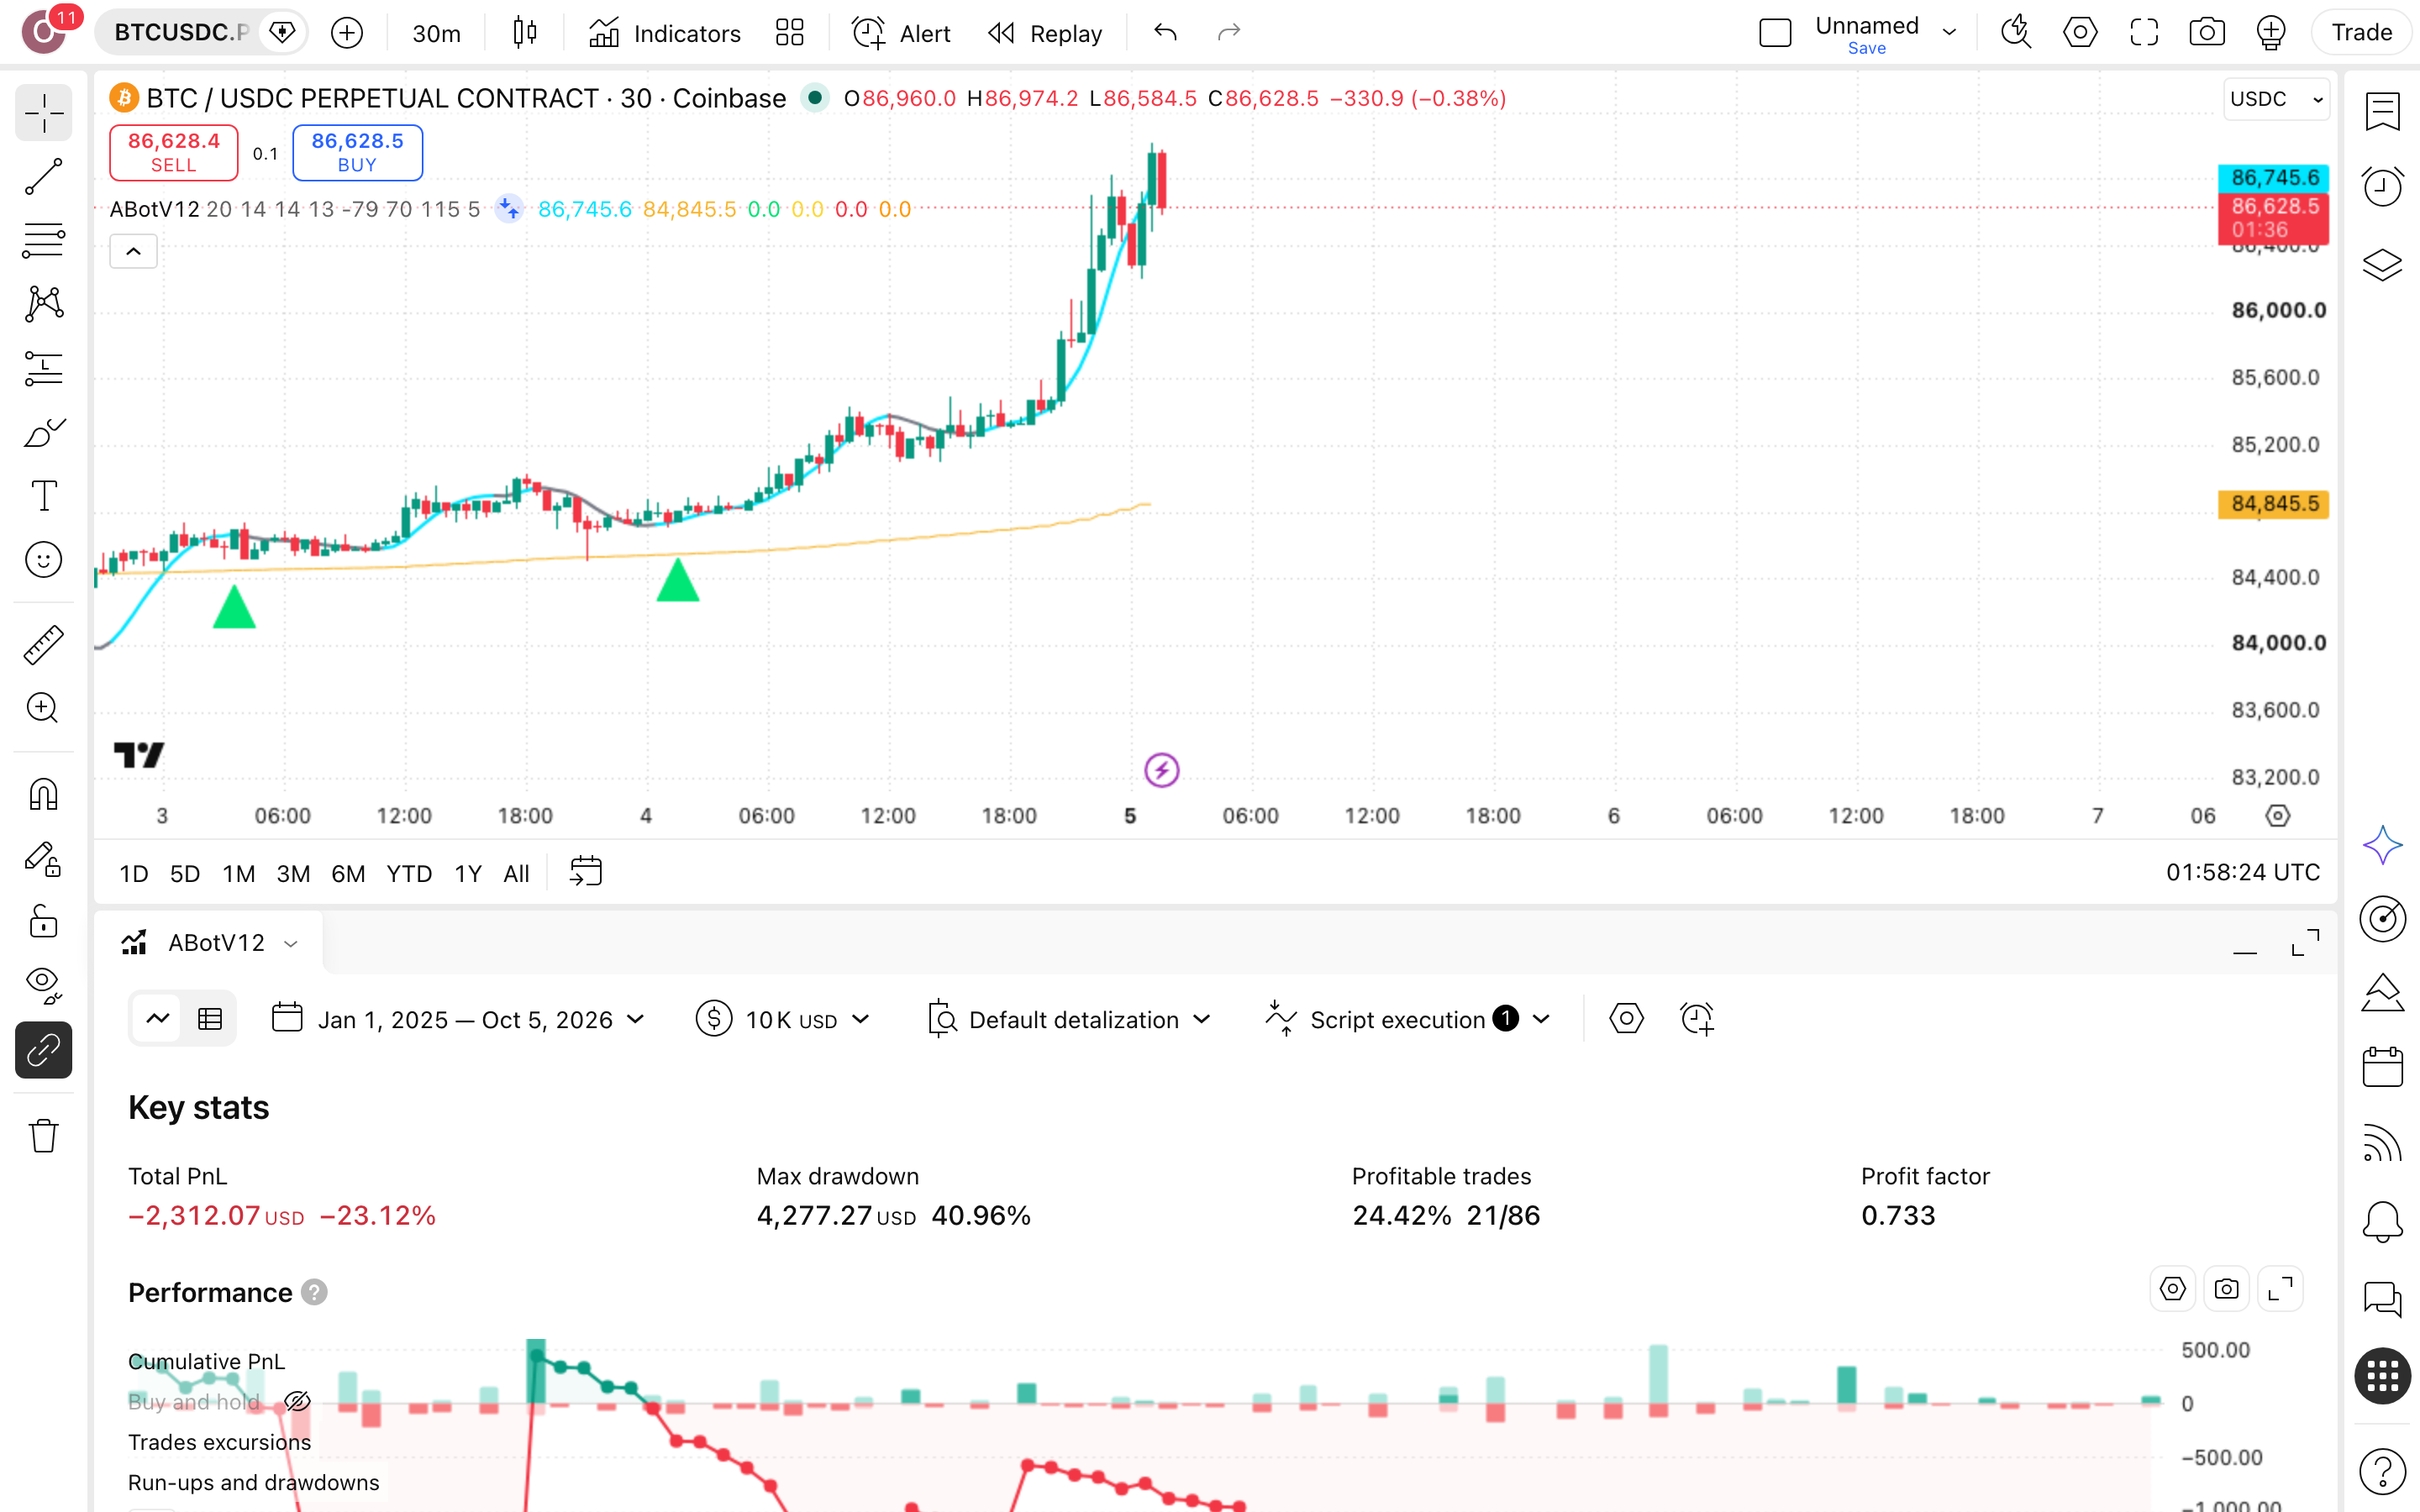
Task: Switch to list of trades table view
Action: point(210,1019)
